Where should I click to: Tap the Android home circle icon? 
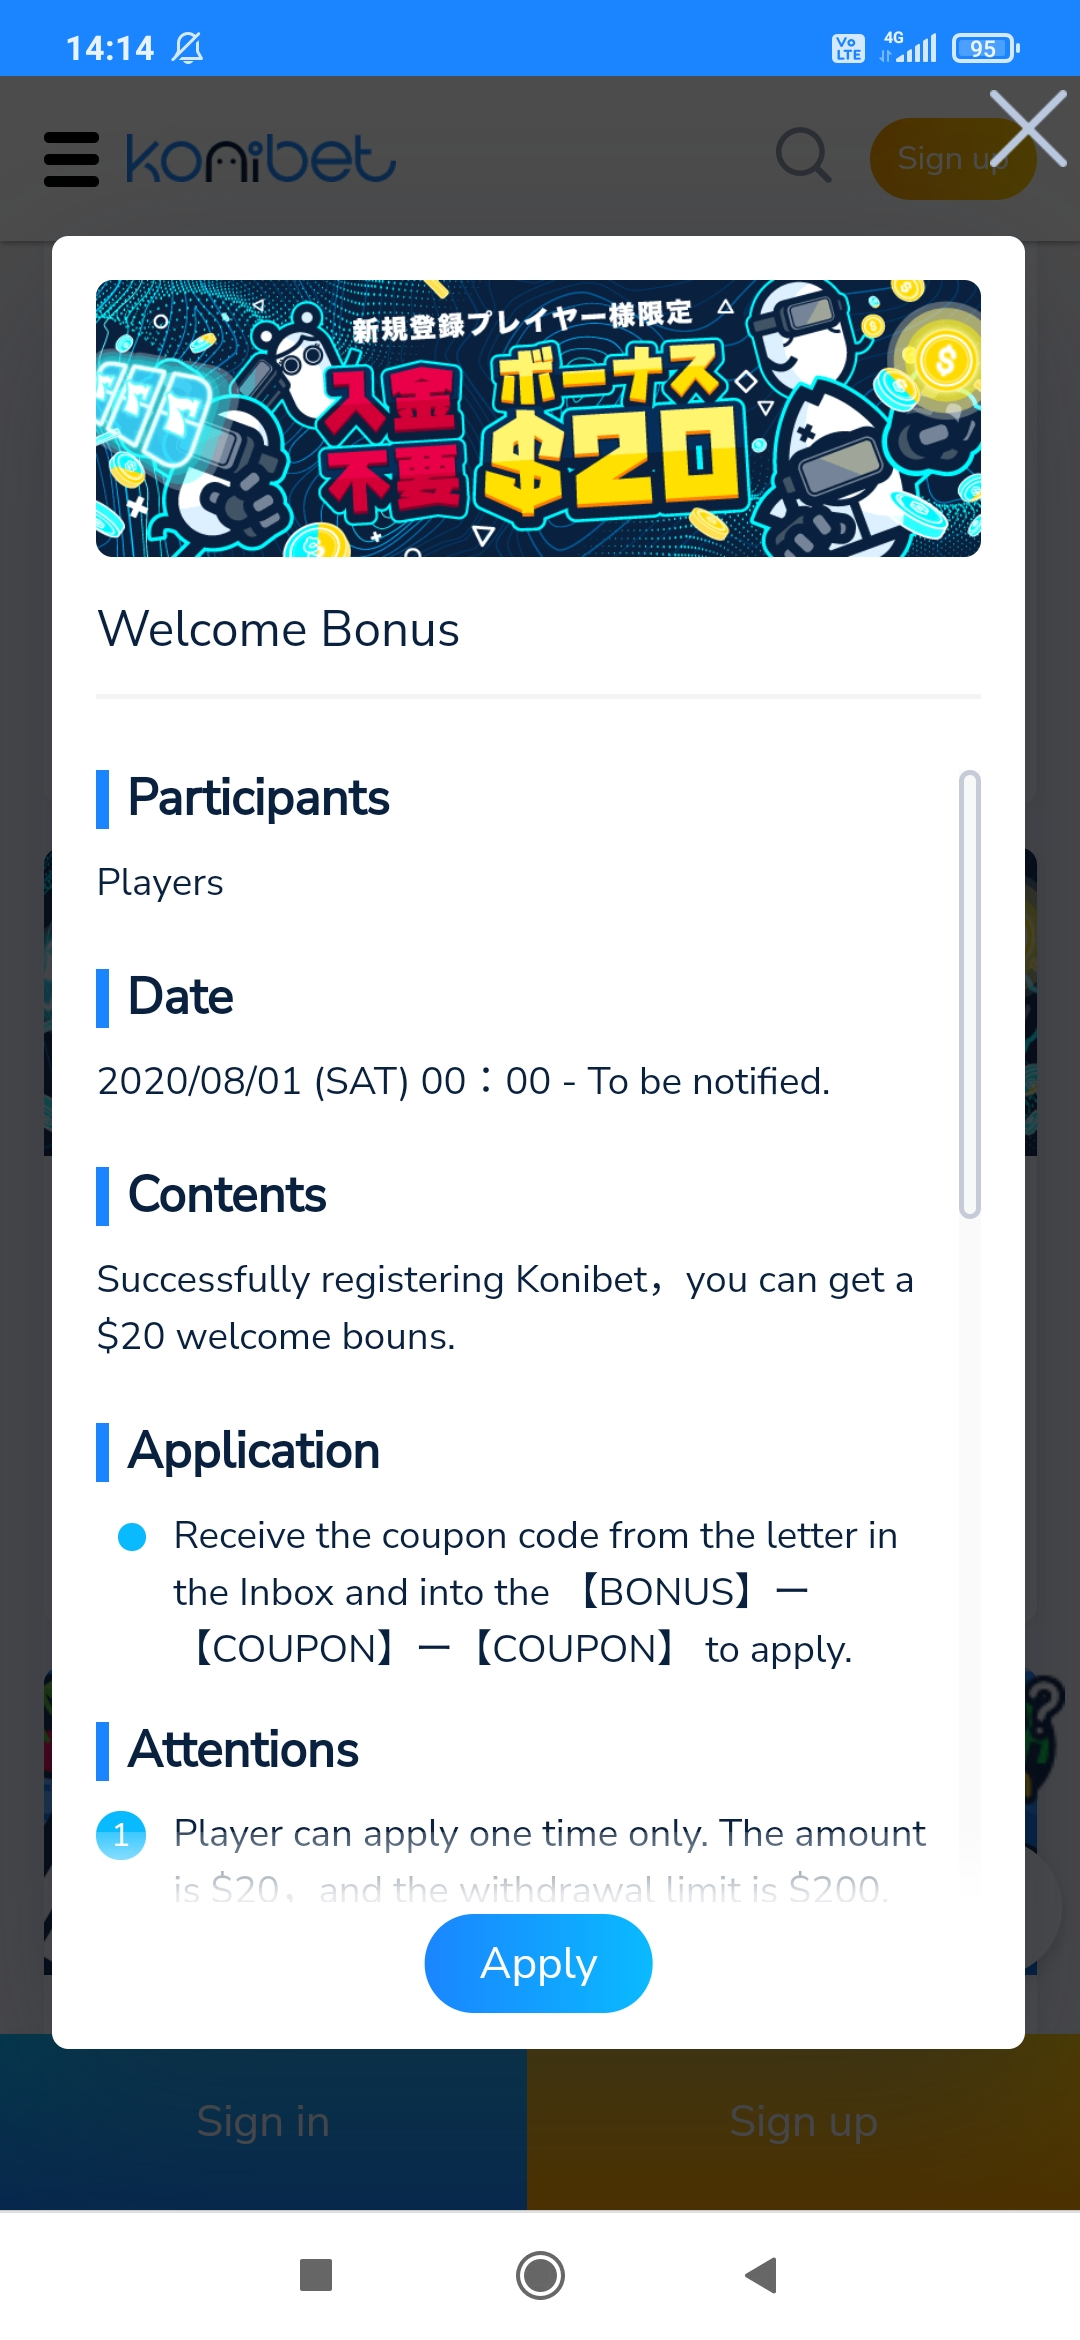click(540, 2275)
